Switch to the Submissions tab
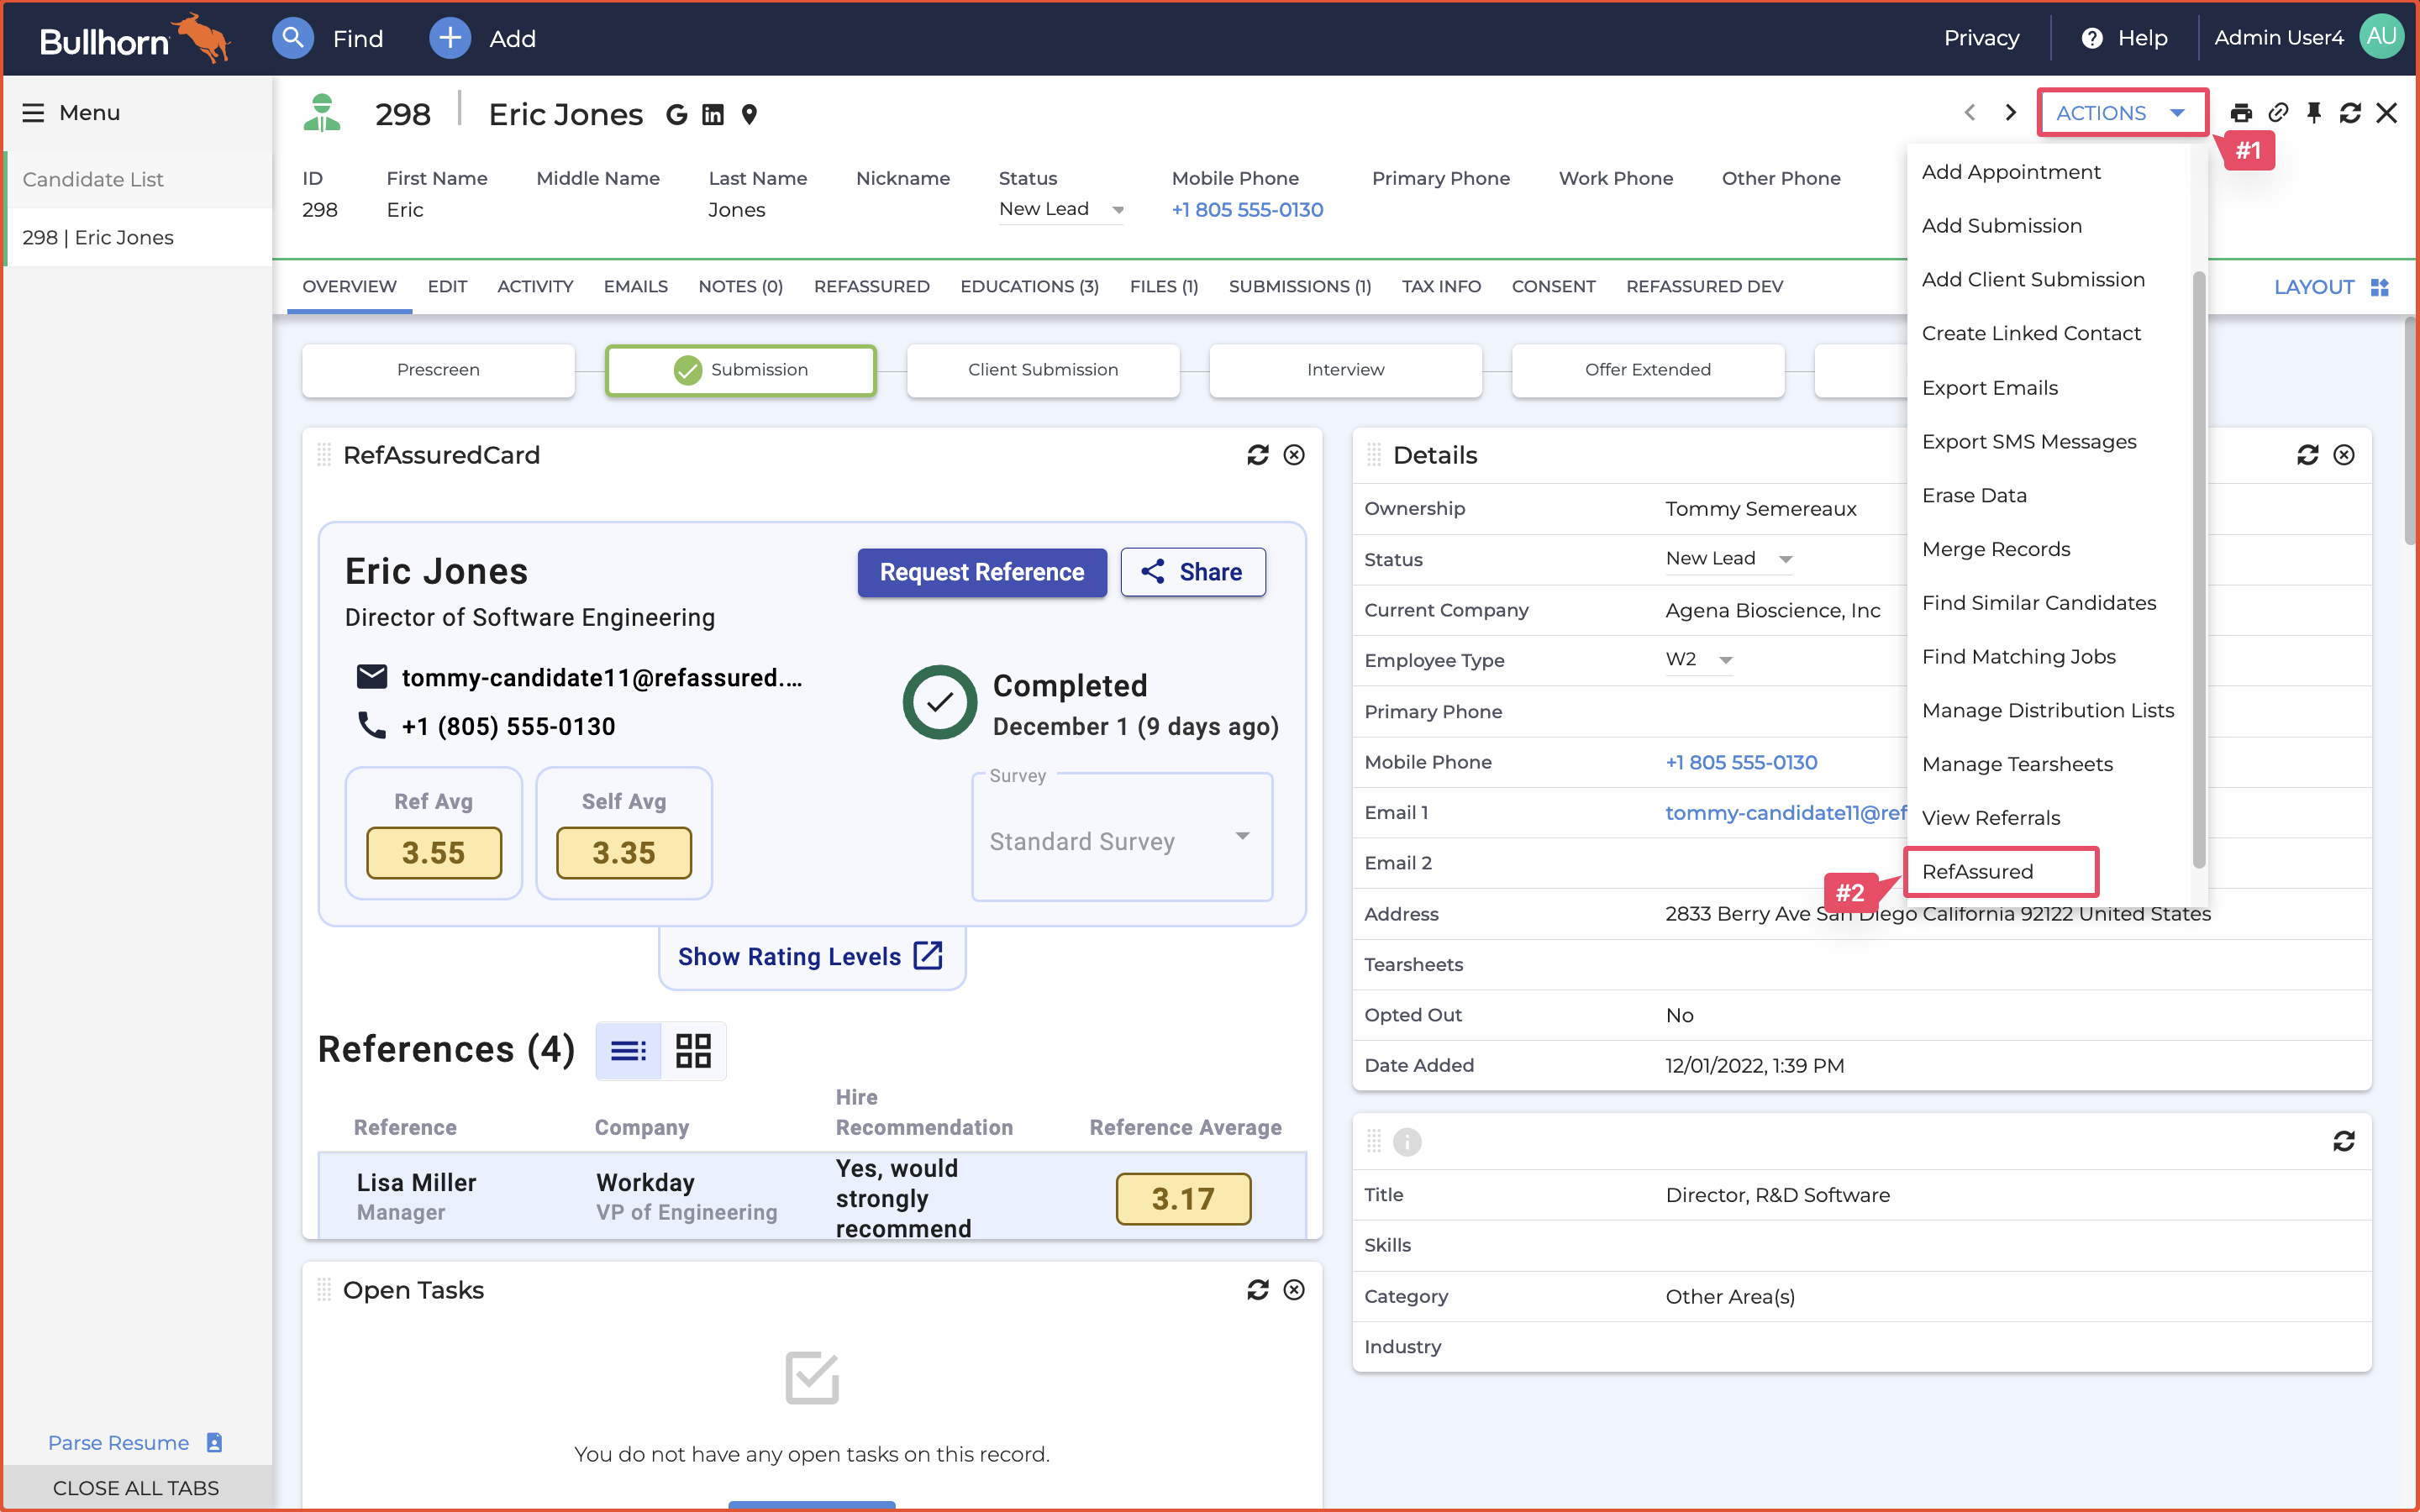Viewport: 2420px width, 1512px height. [1299, 286]
